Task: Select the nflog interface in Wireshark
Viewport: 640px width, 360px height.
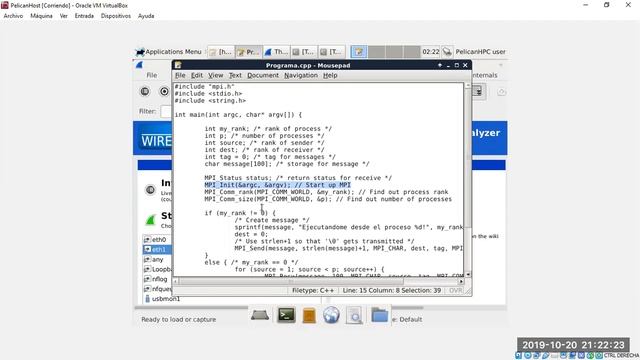Action: [157, 279]
